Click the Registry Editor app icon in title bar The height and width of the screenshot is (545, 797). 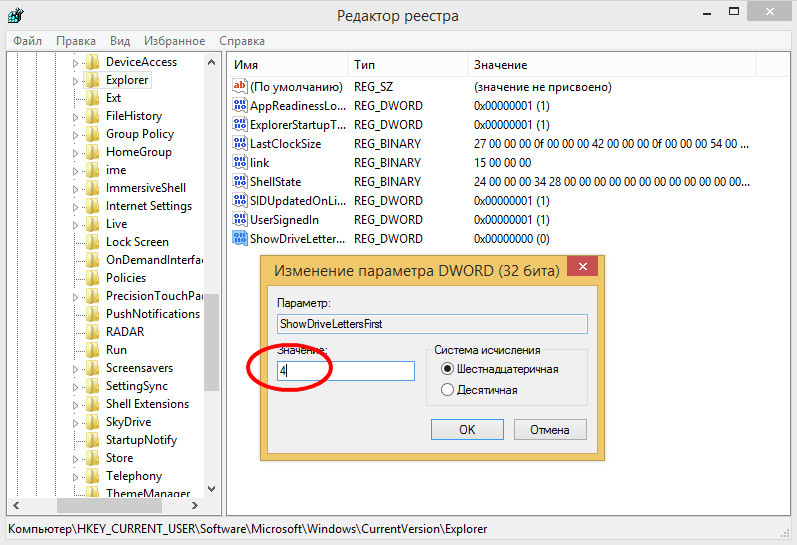[16, 15]
